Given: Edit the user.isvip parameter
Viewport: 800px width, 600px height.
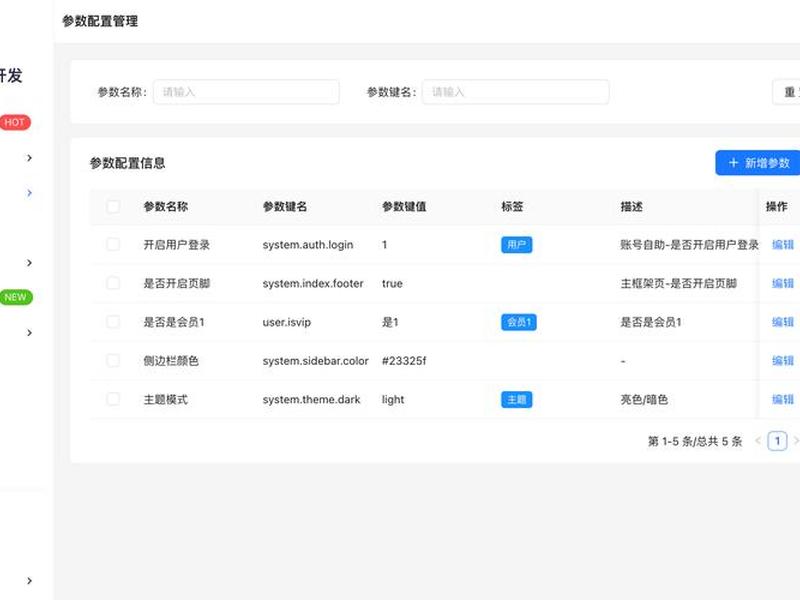Looking at the screenshot, I should [x=783, y=322].
